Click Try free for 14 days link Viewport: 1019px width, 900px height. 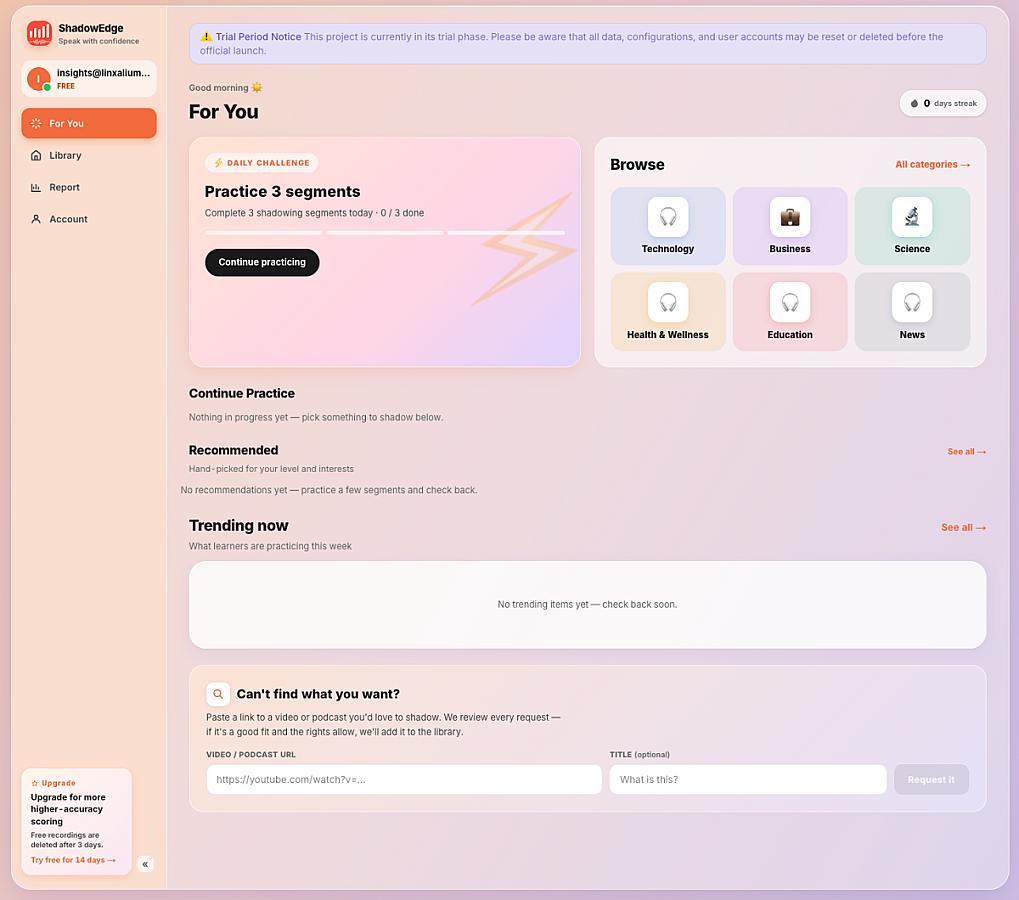point(73,860)
